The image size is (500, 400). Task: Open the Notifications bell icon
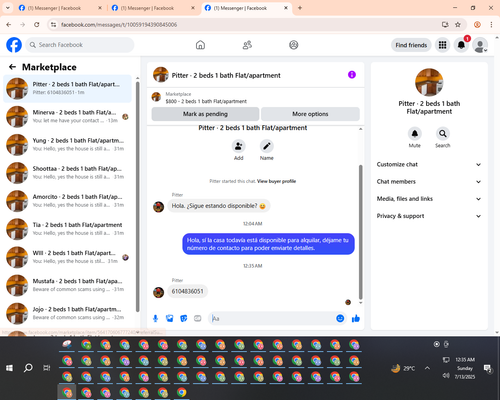[x=461, y=45]
